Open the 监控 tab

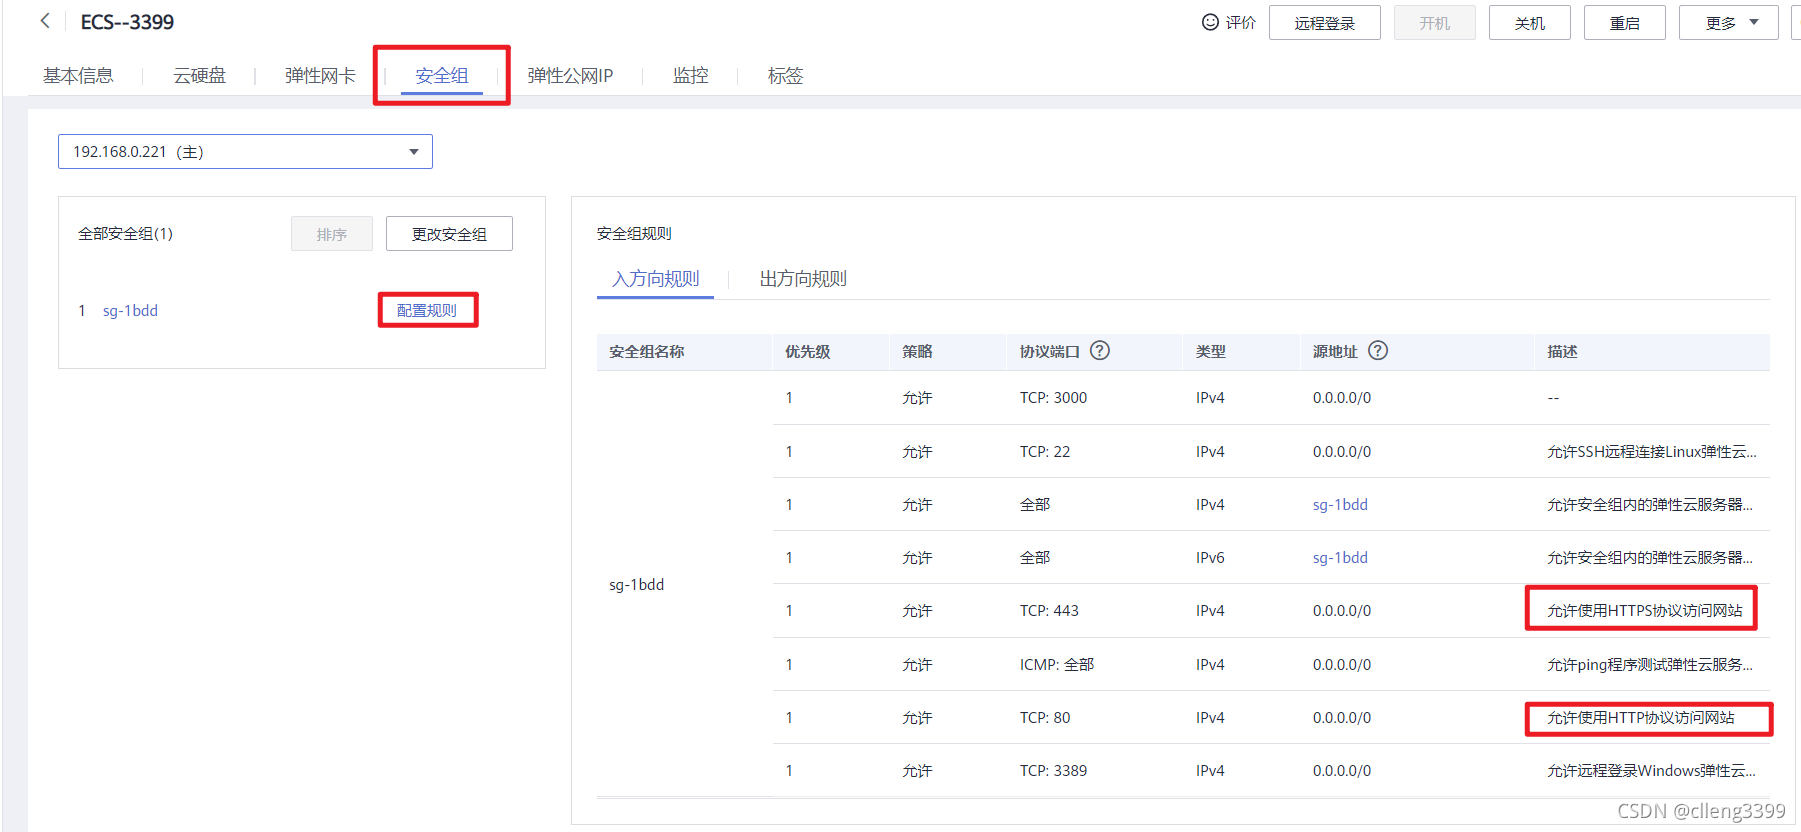point(690,76)
